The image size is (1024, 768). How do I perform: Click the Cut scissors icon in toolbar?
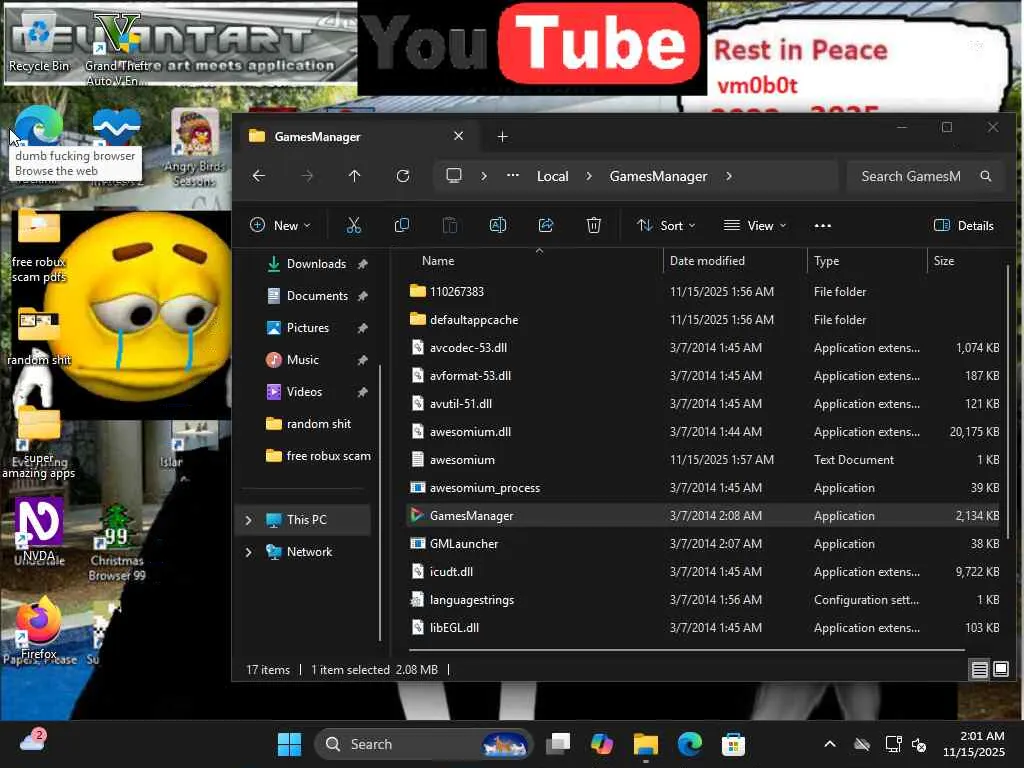[353, 225]
